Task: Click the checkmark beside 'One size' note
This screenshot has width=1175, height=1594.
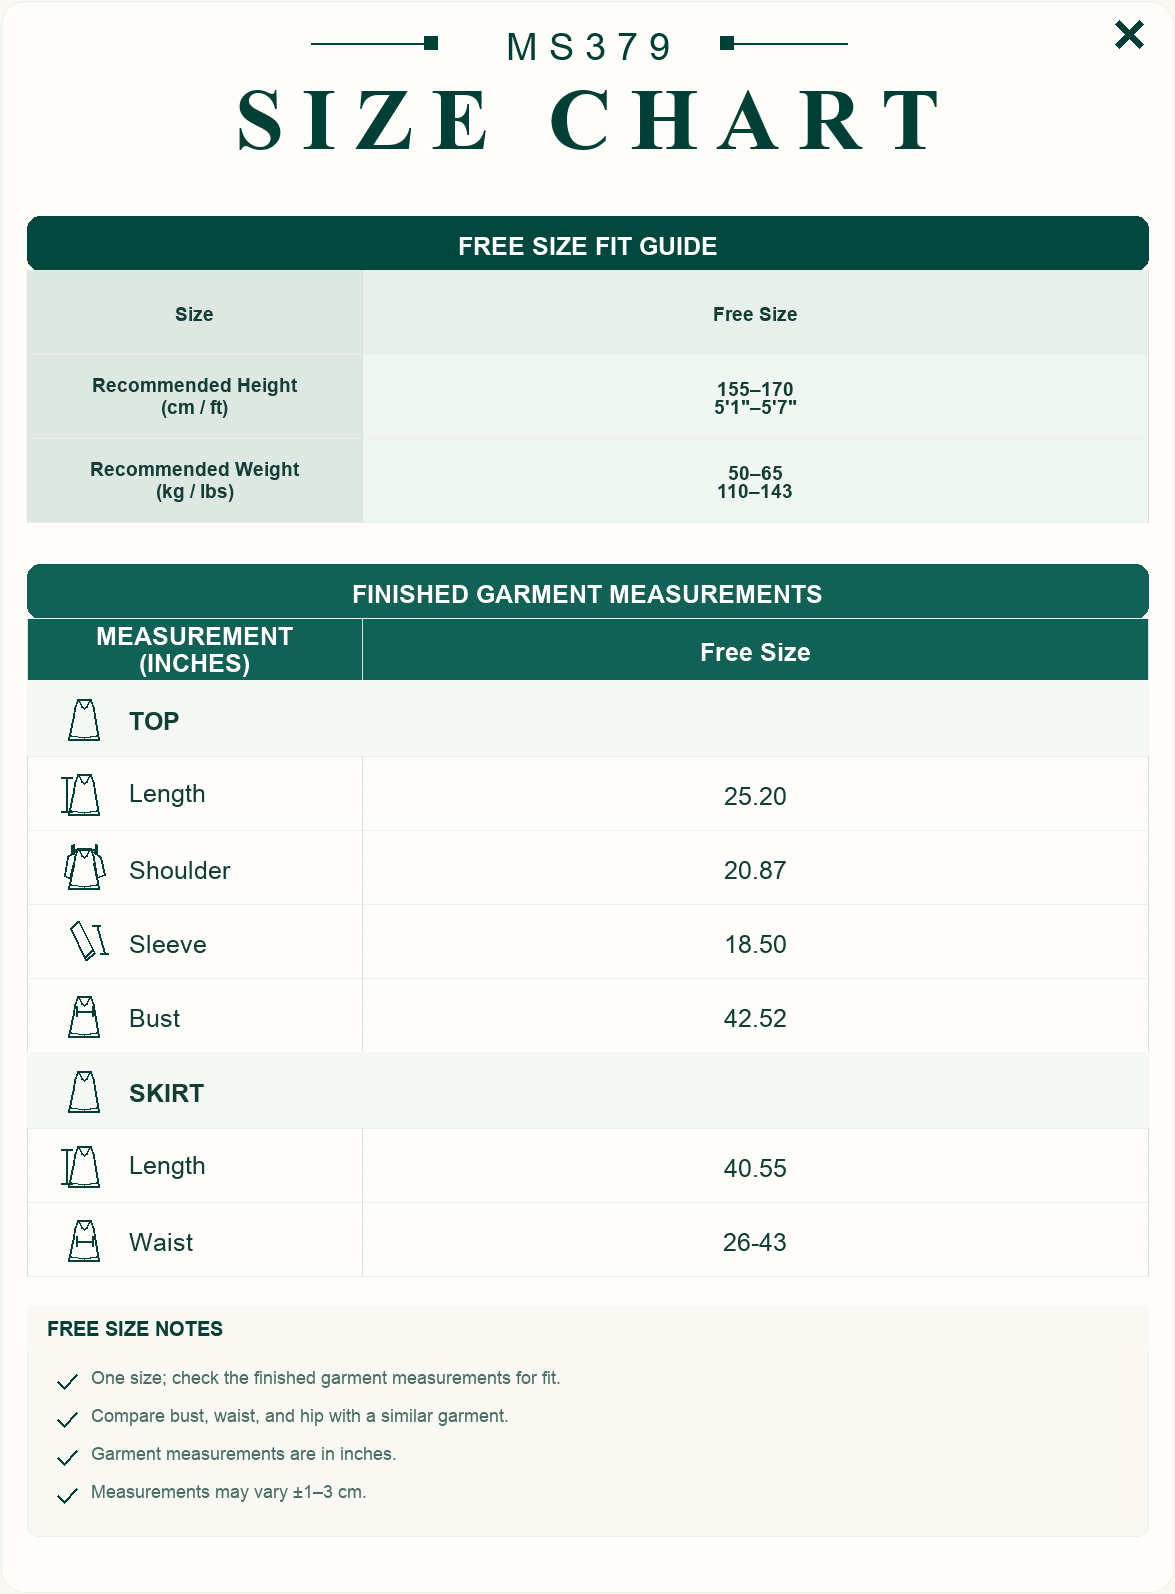Action: (x=67, y=1381)
